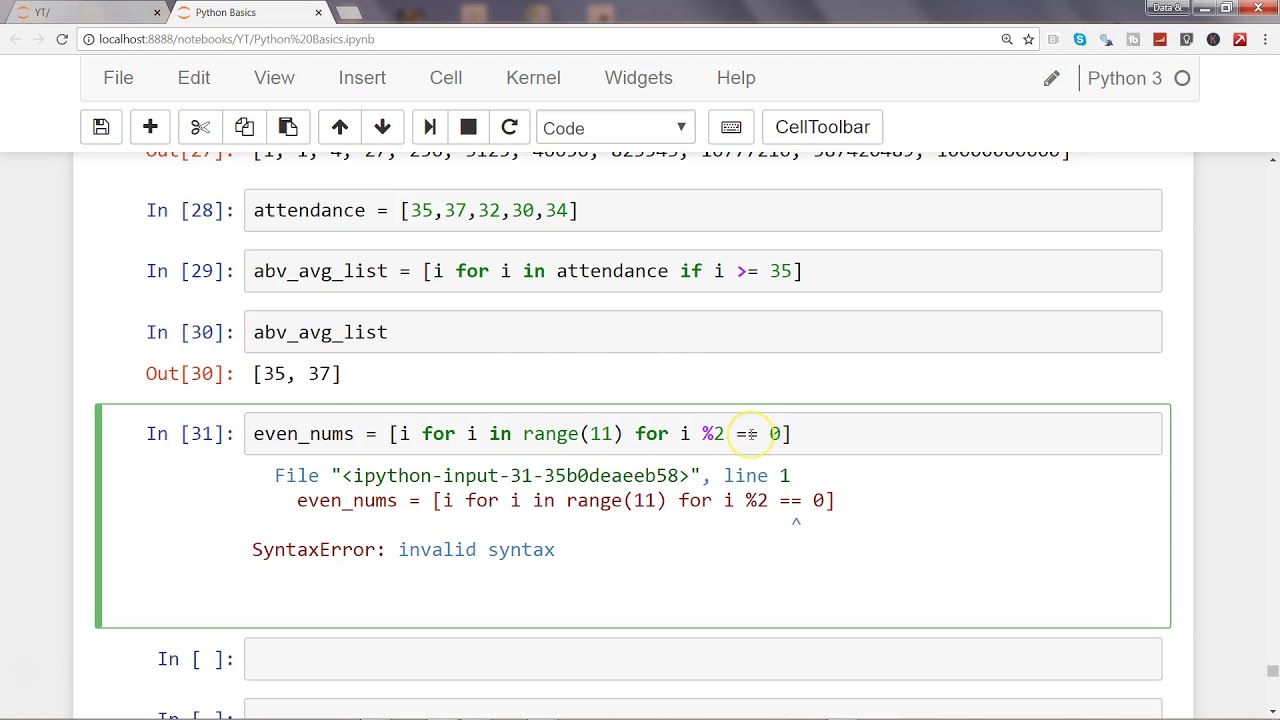Screen dimensions: 1280x720
Task: Open the command palette keyboard icon
Action: pos(731,127)
